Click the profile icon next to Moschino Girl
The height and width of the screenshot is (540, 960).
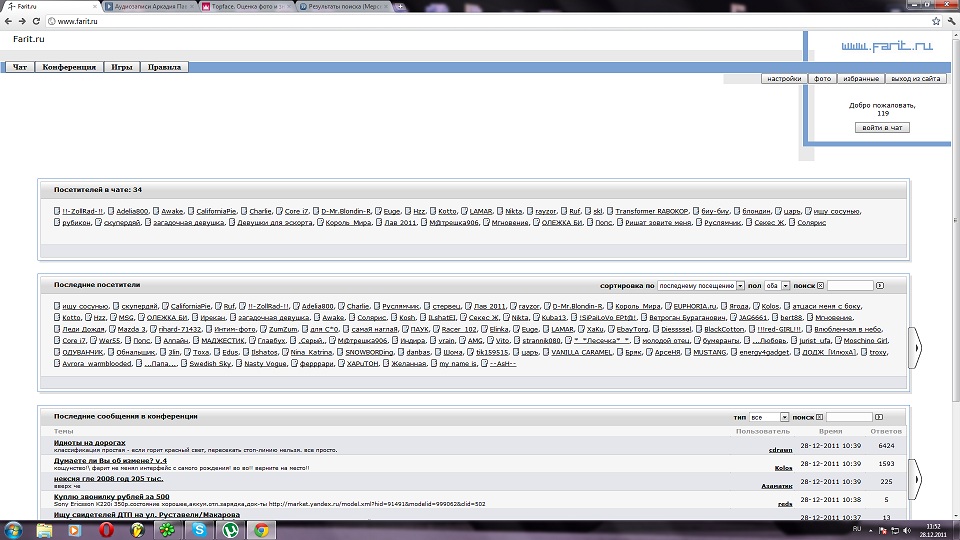click(838, 340)
